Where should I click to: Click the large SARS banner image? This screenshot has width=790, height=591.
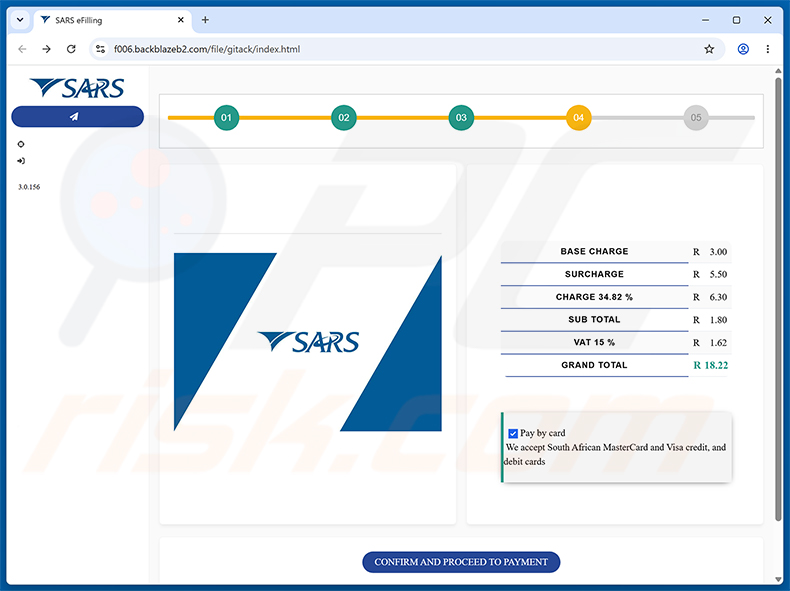[x=308, y=342]
